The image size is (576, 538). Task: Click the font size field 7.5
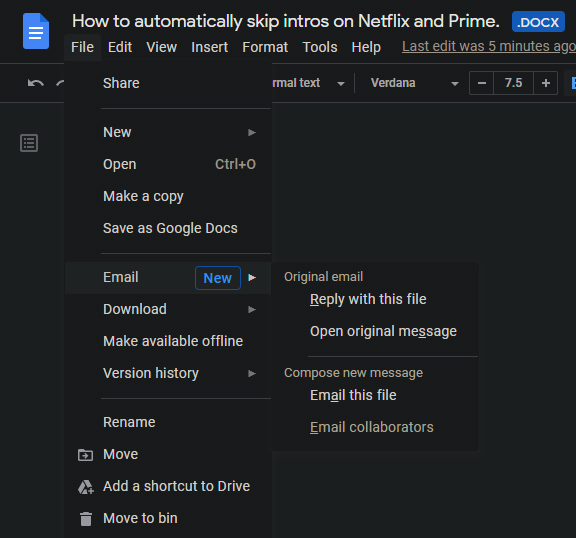[x=513, y=83]
